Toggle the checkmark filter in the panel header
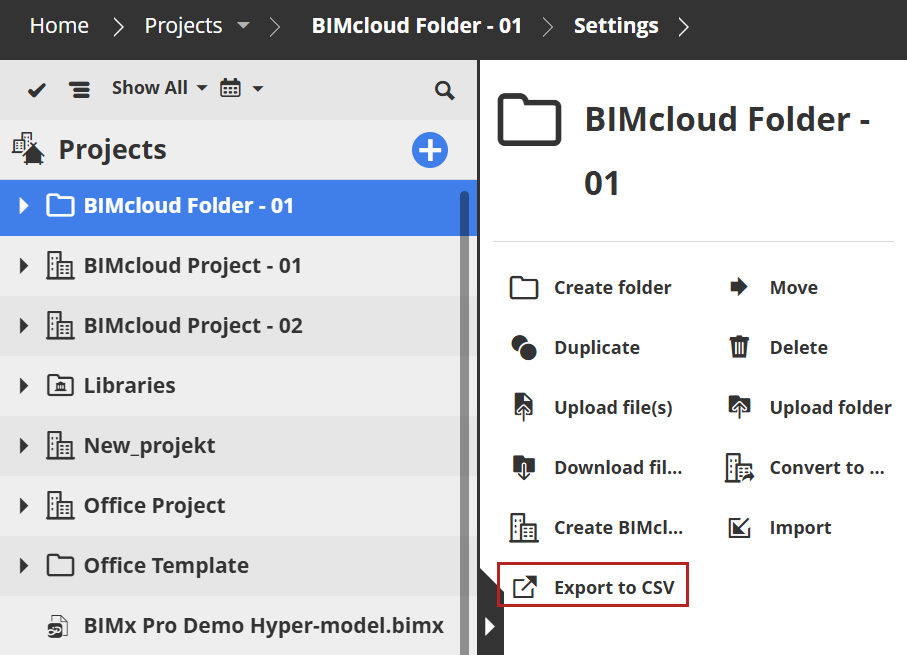Viewport: 907px width, 655px height. (x=36, y=88)
